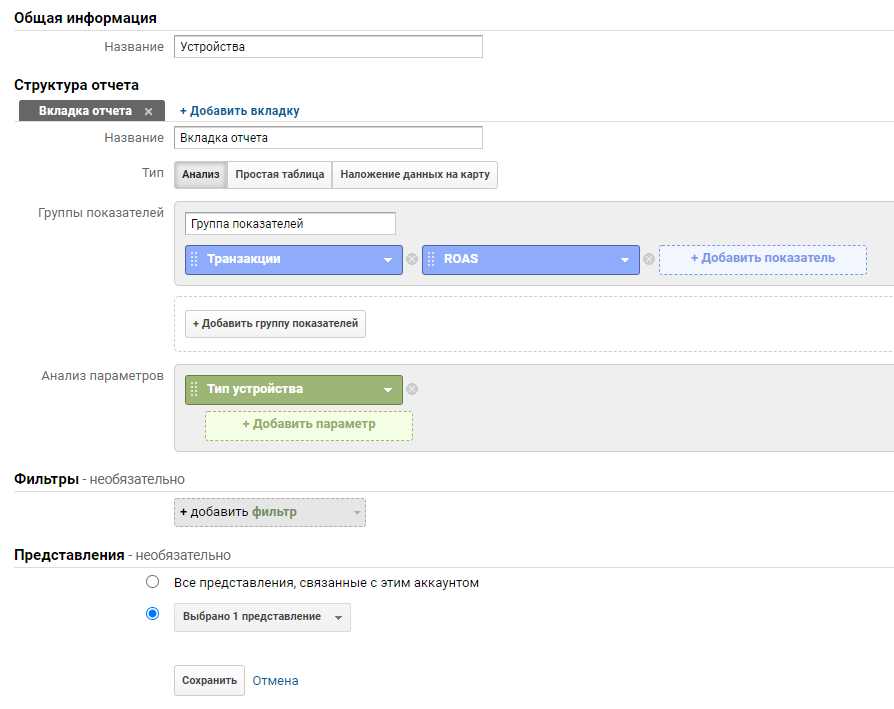This screenshot has height=709, width=894.
Task: Close the Вкладка отчета tab with x
Action: click(x=149, y=111)
